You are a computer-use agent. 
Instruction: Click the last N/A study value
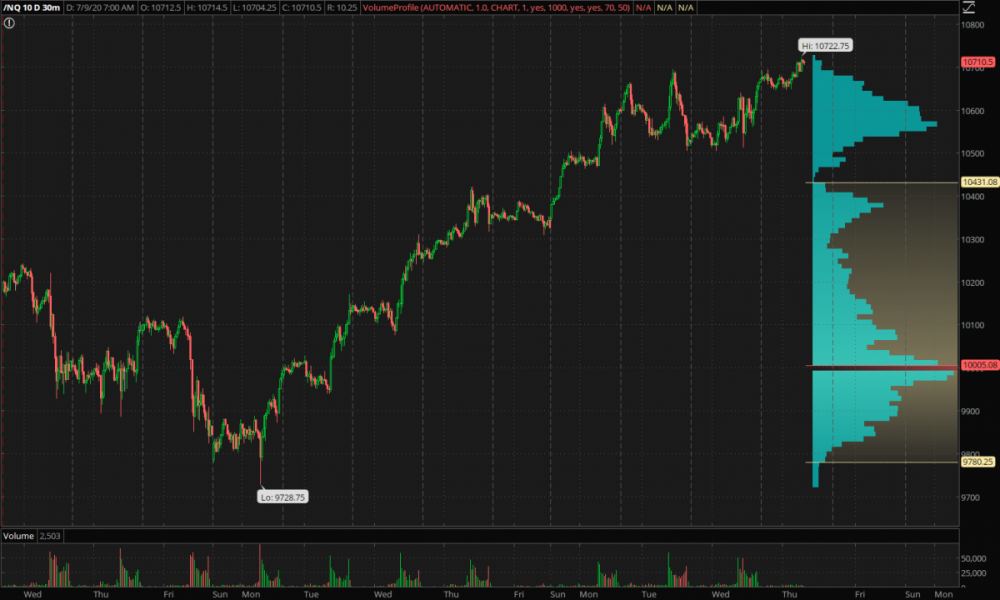point(687,7)
